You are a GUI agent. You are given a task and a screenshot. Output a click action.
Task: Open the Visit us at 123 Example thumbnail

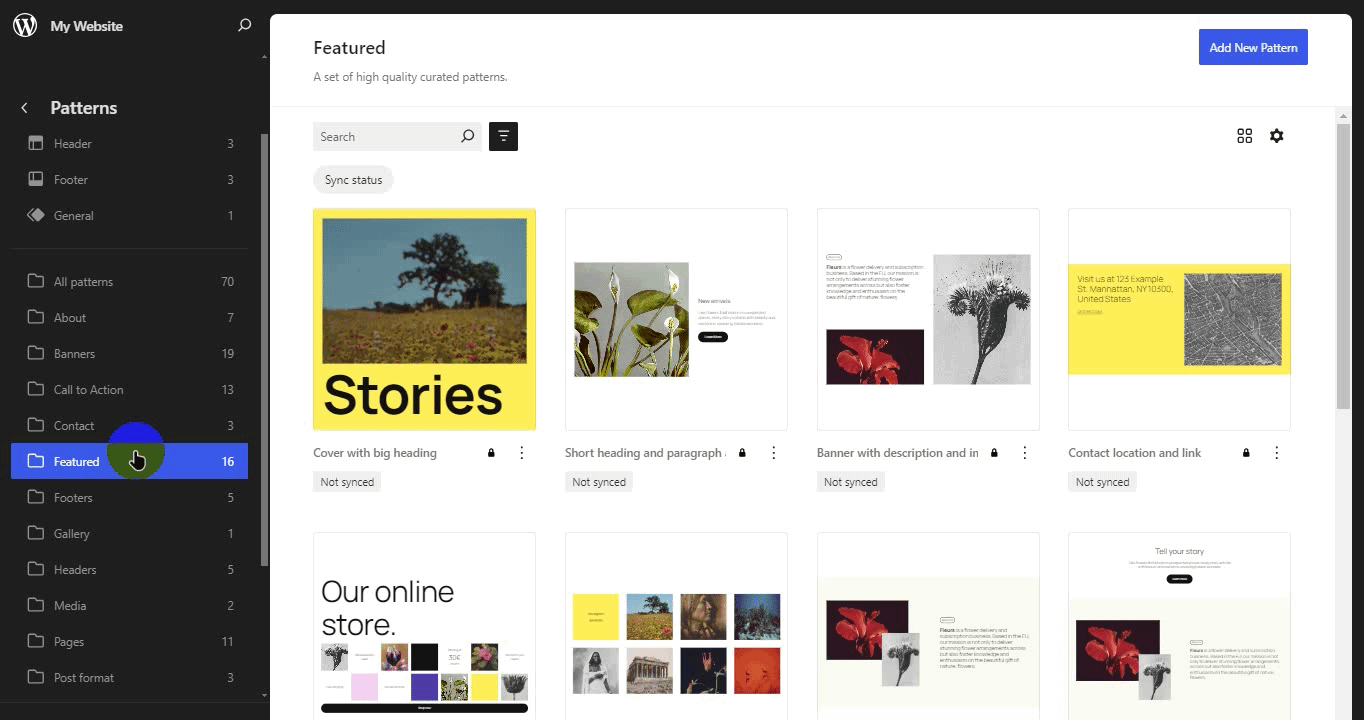coord(1179,319)
